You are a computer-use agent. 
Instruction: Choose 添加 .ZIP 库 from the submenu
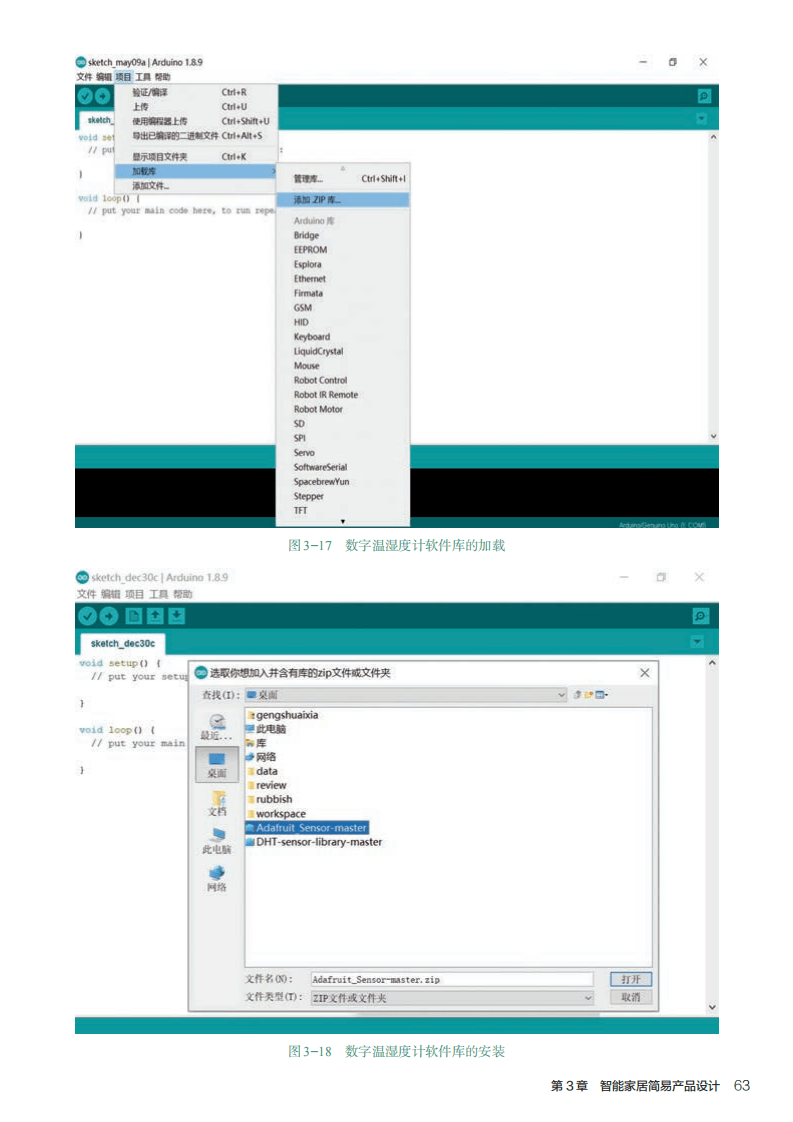tap(317, 200)
